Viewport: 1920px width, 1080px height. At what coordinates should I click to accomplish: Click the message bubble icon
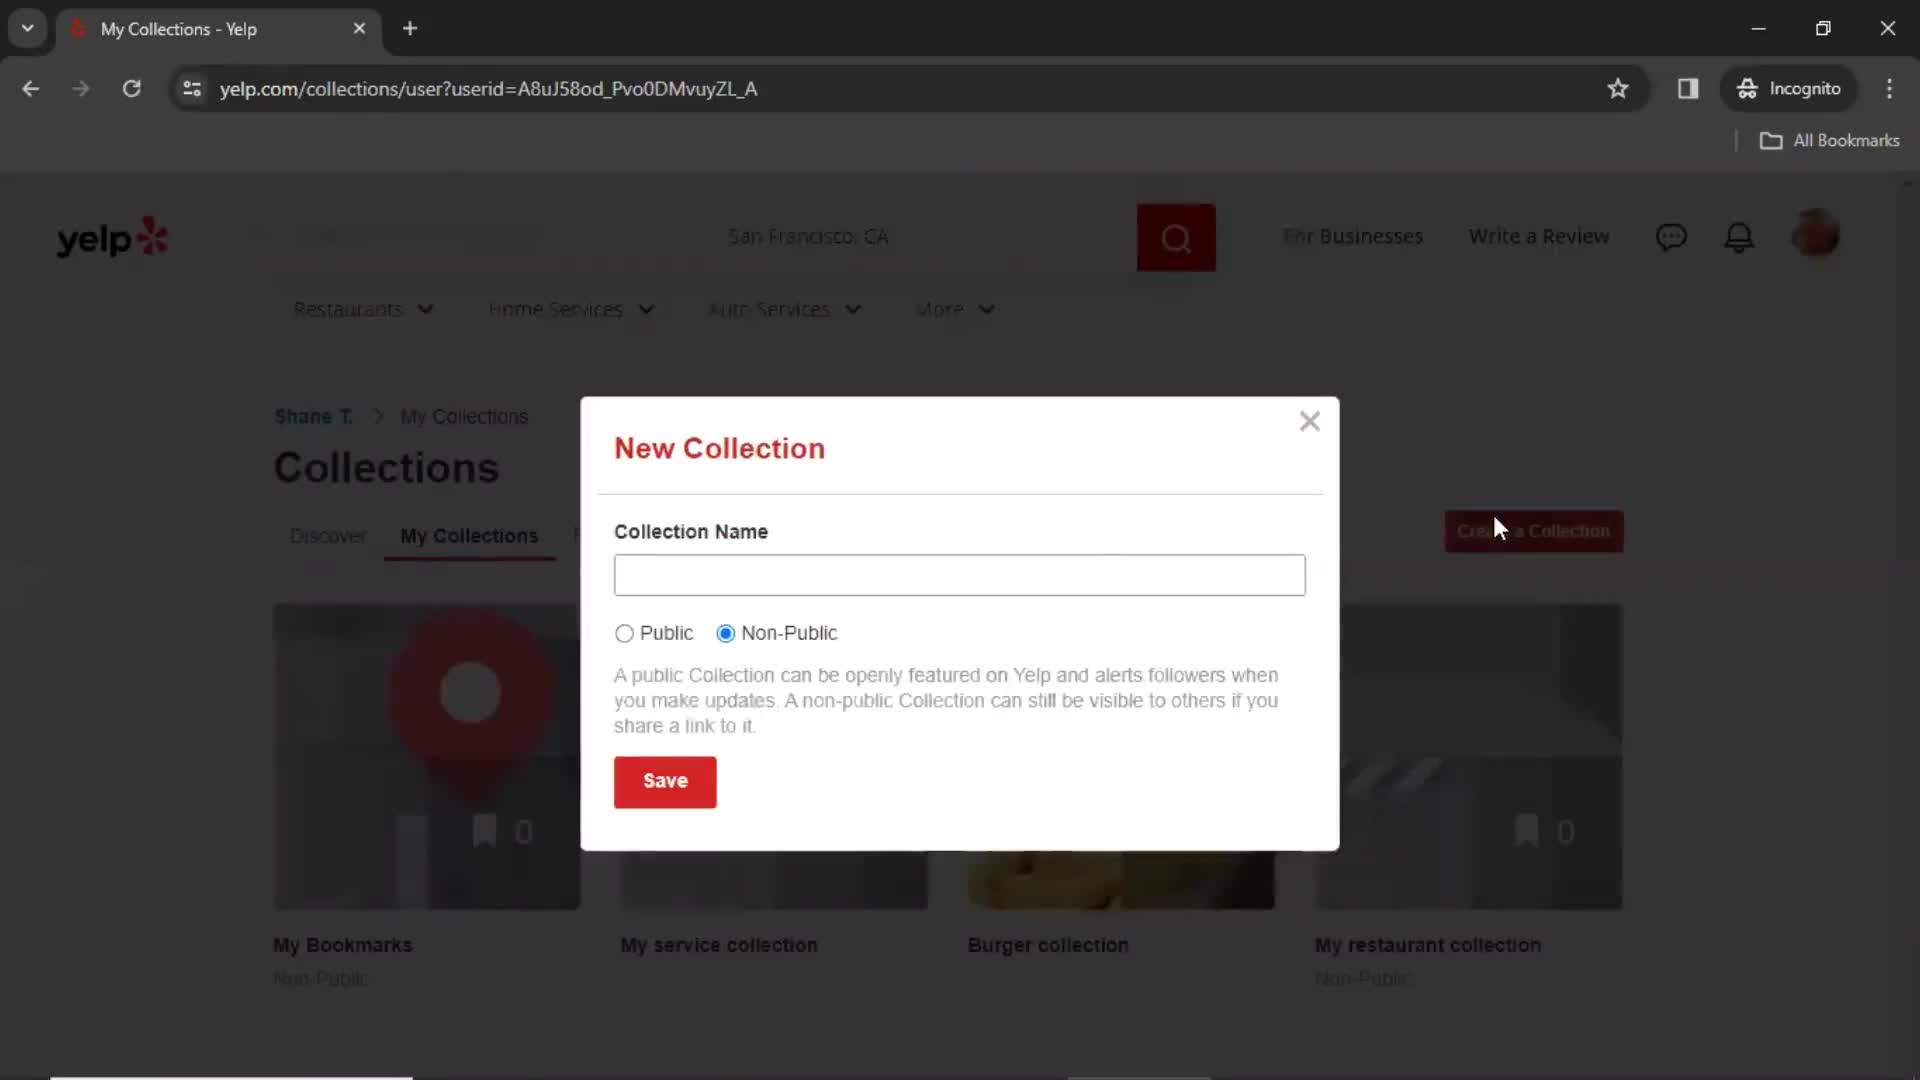click(1671, 236)
